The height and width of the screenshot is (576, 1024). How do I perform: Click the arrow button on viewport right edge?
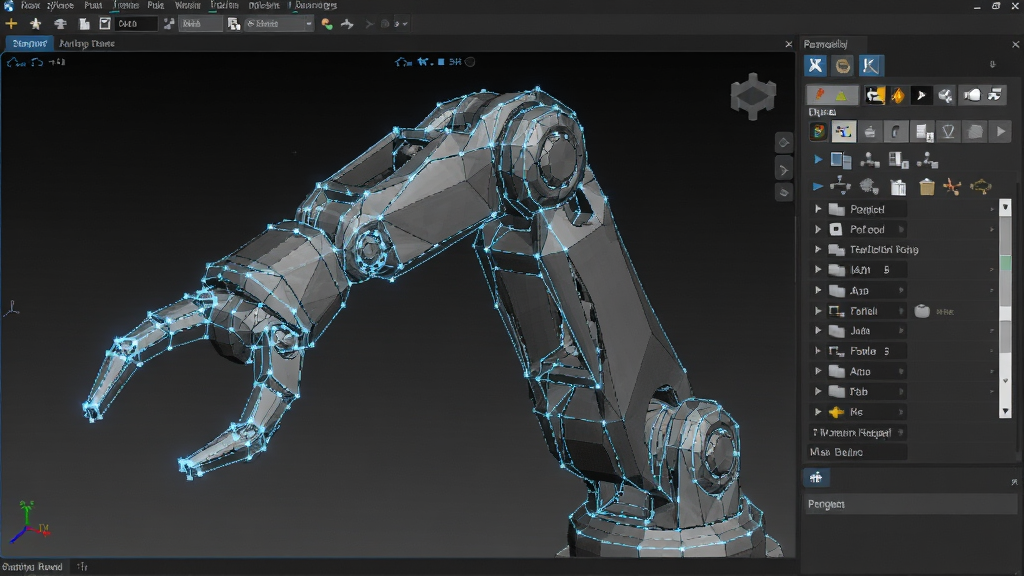(784, 170)
